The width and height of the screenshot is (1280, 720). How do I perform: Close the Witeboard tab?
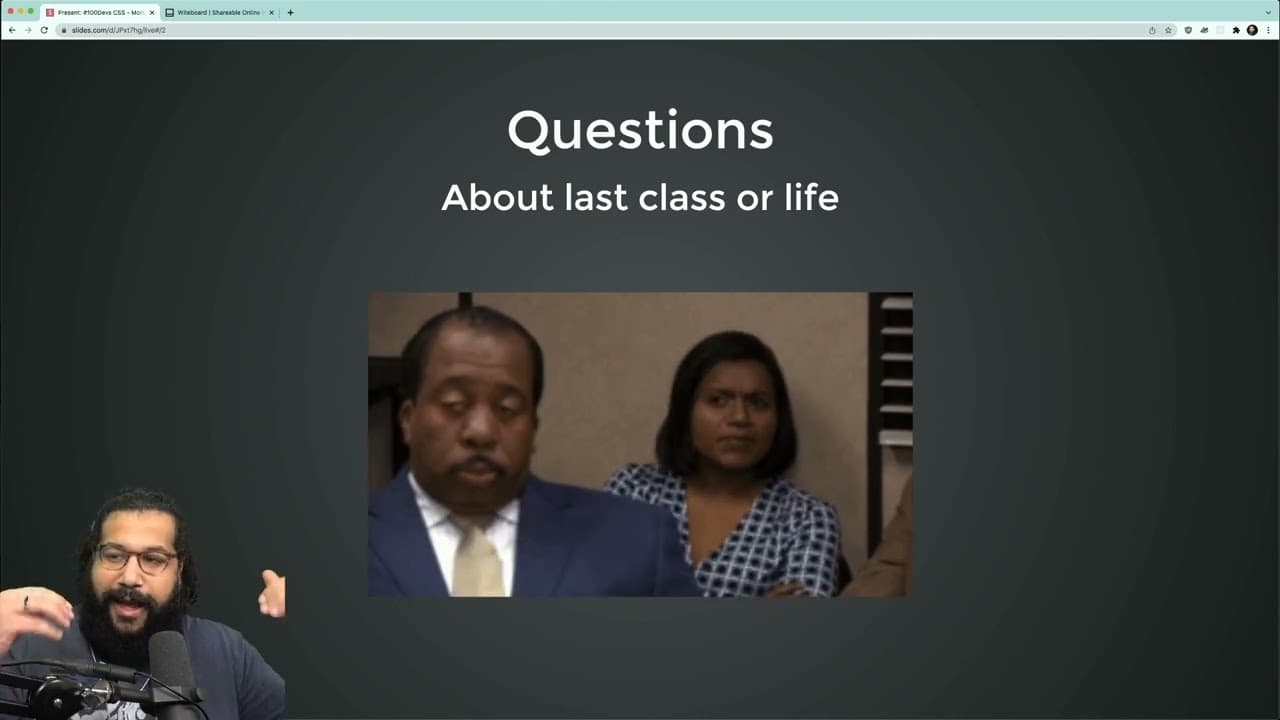(271, 13)
